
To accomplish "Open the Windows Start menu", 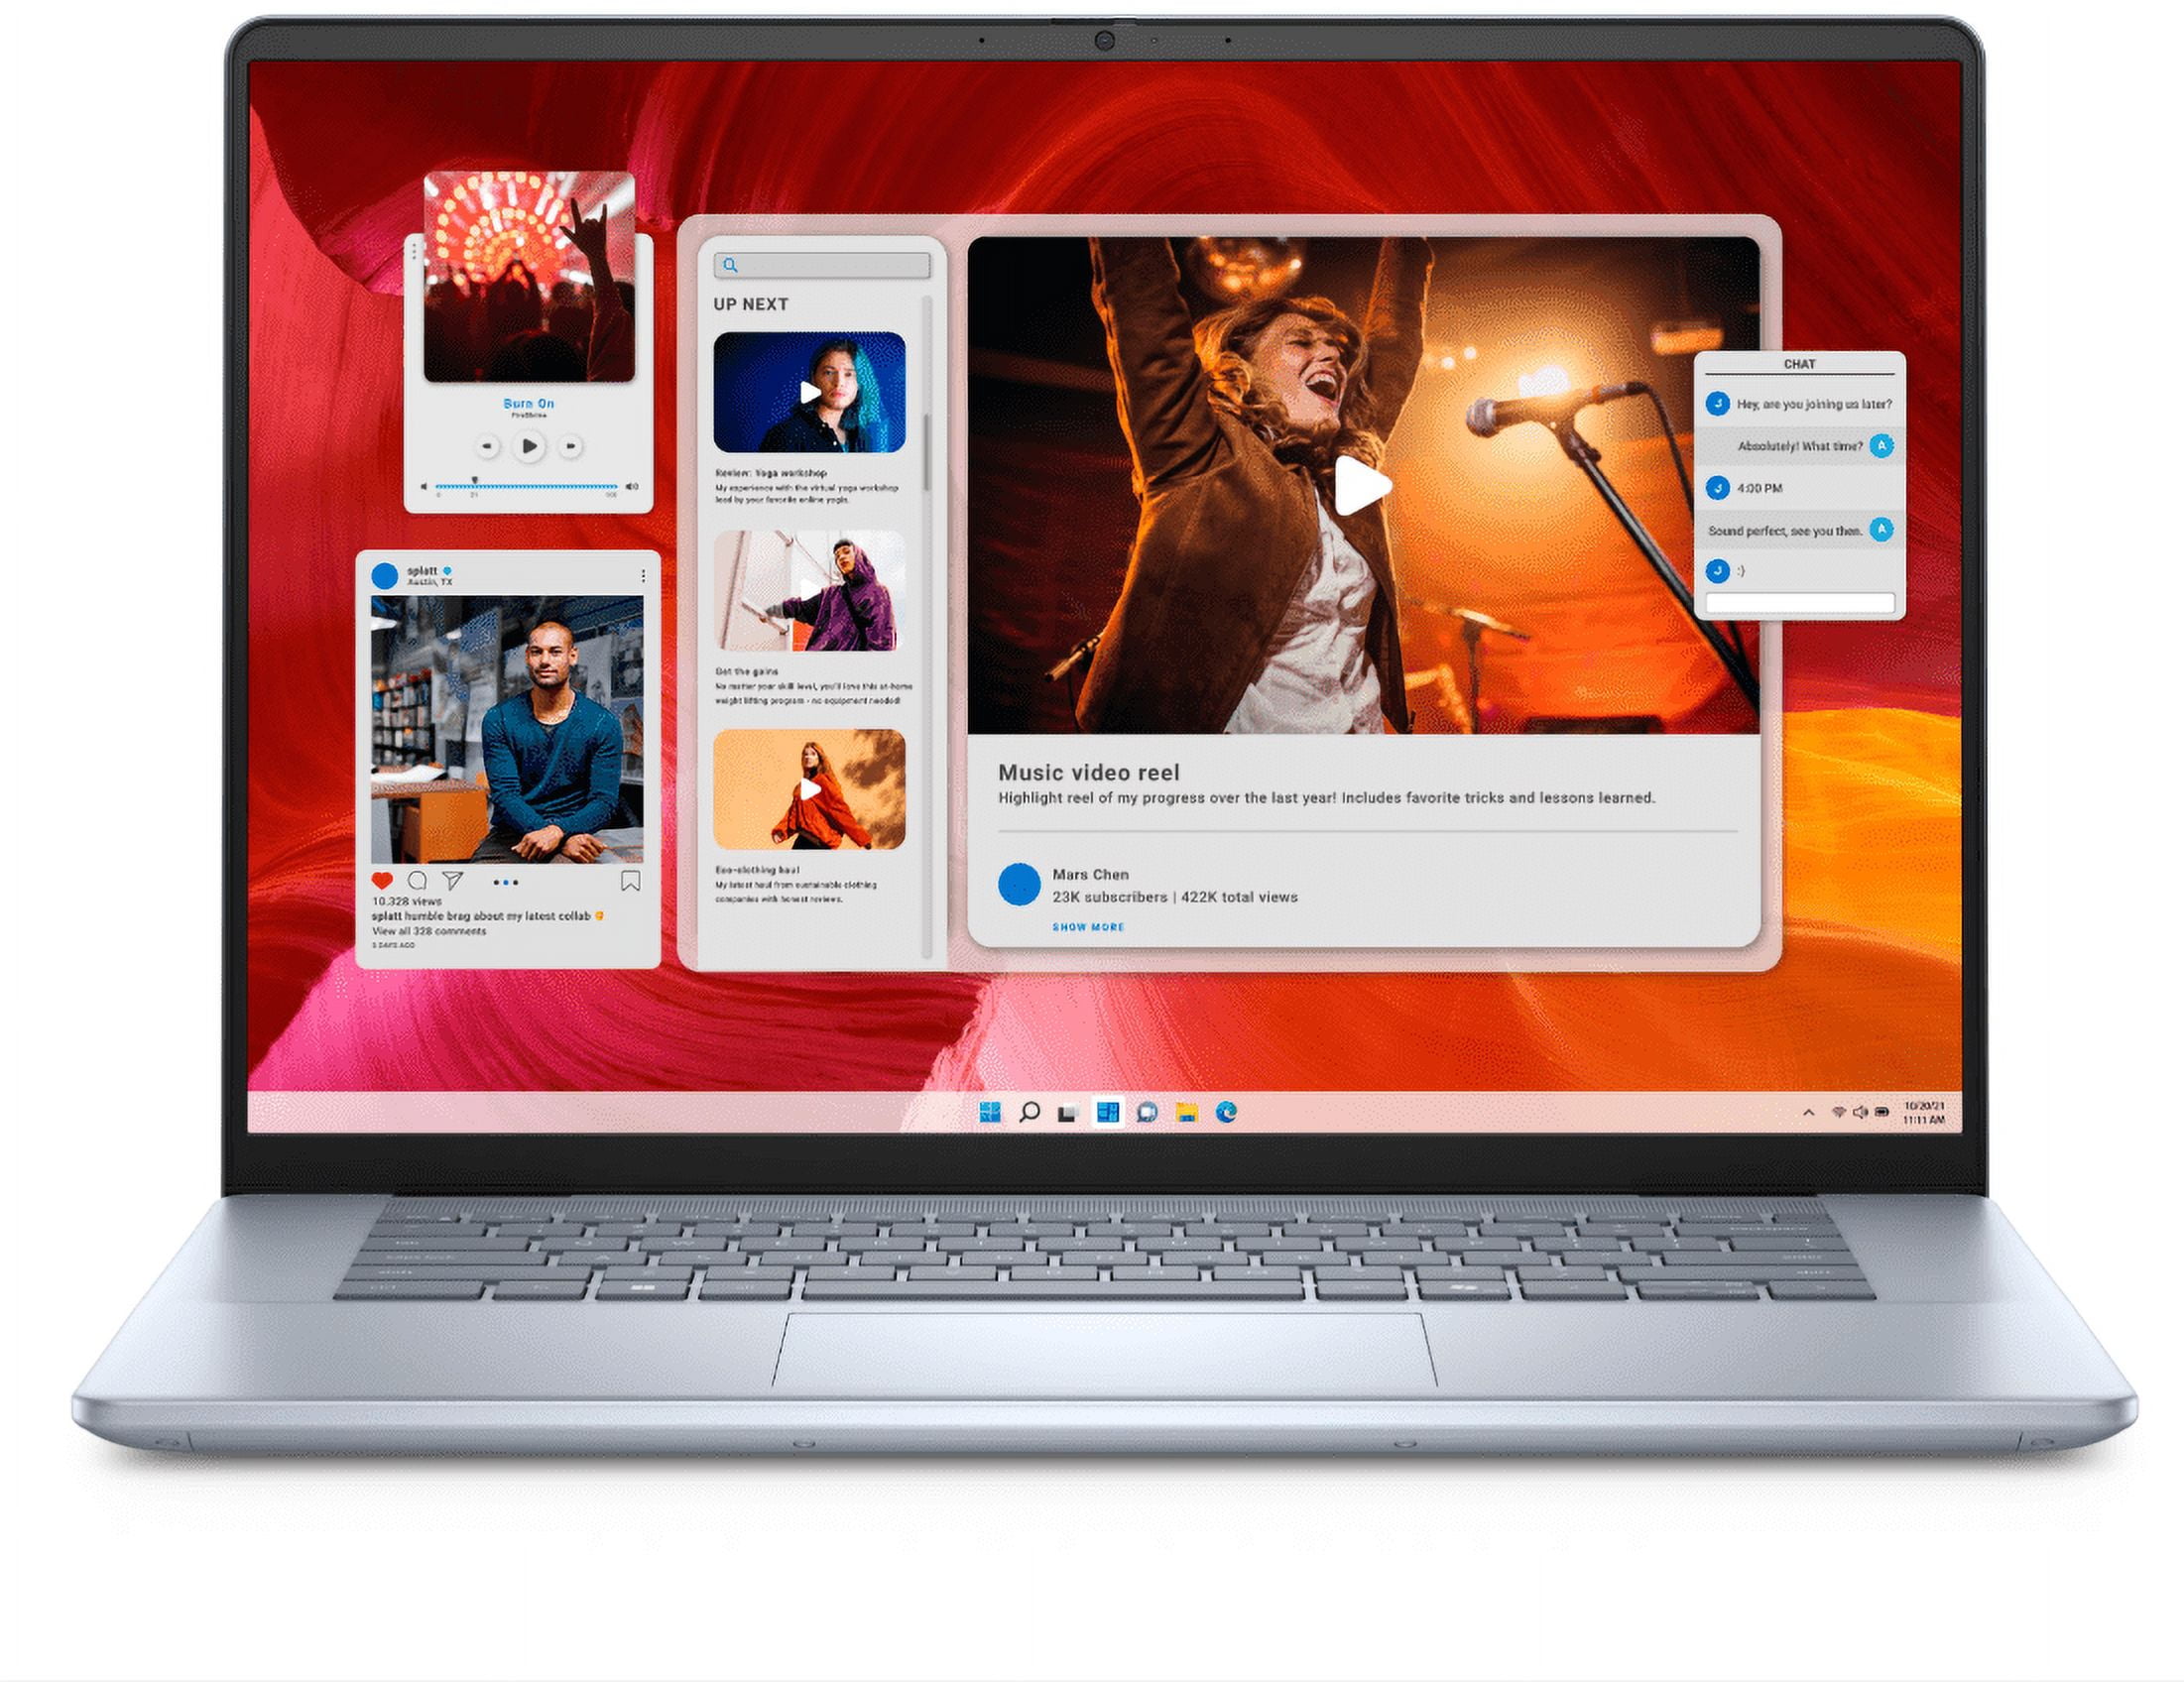I will pos(990,1112).
